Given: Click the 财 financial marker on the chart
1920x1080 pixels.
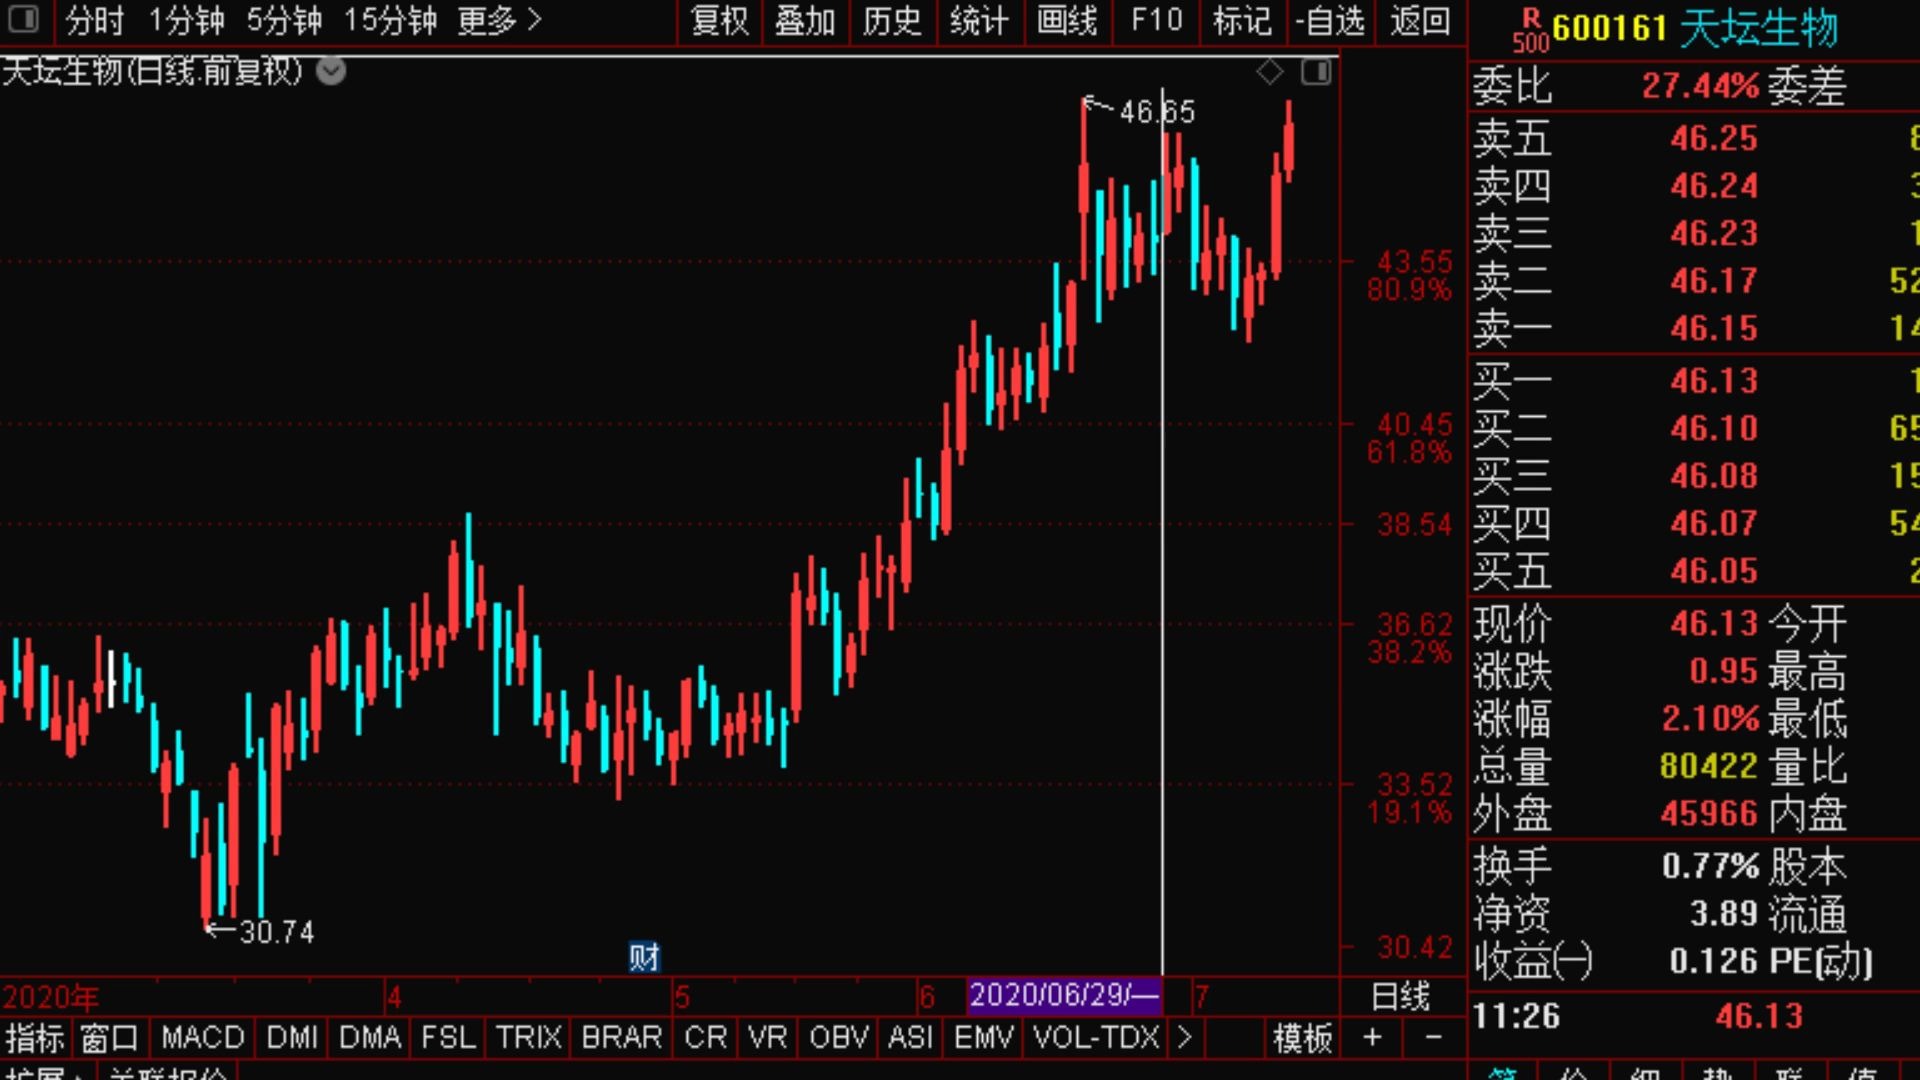Looking at the screenshot, I should [644, 958].
